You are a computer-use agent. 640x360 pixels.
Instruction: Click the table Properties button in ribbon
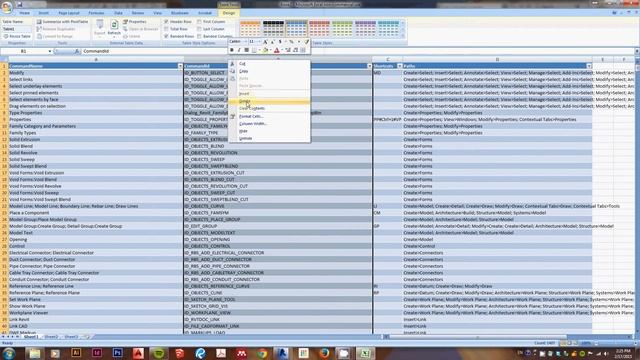pos(135,22)
